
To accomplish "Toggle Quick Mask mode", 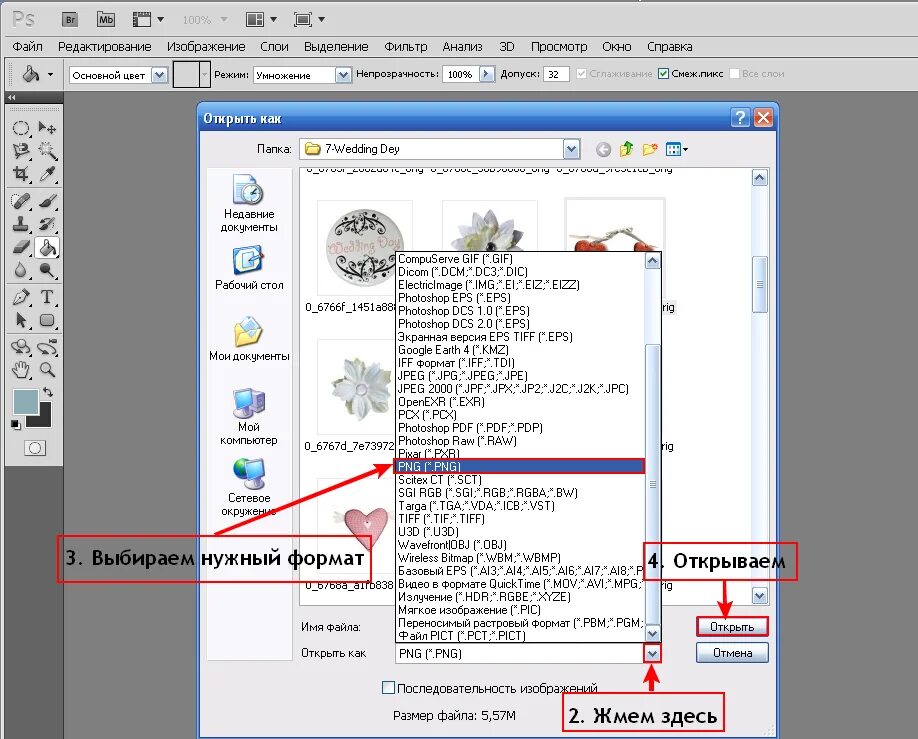I will click(x=35, y=449).
